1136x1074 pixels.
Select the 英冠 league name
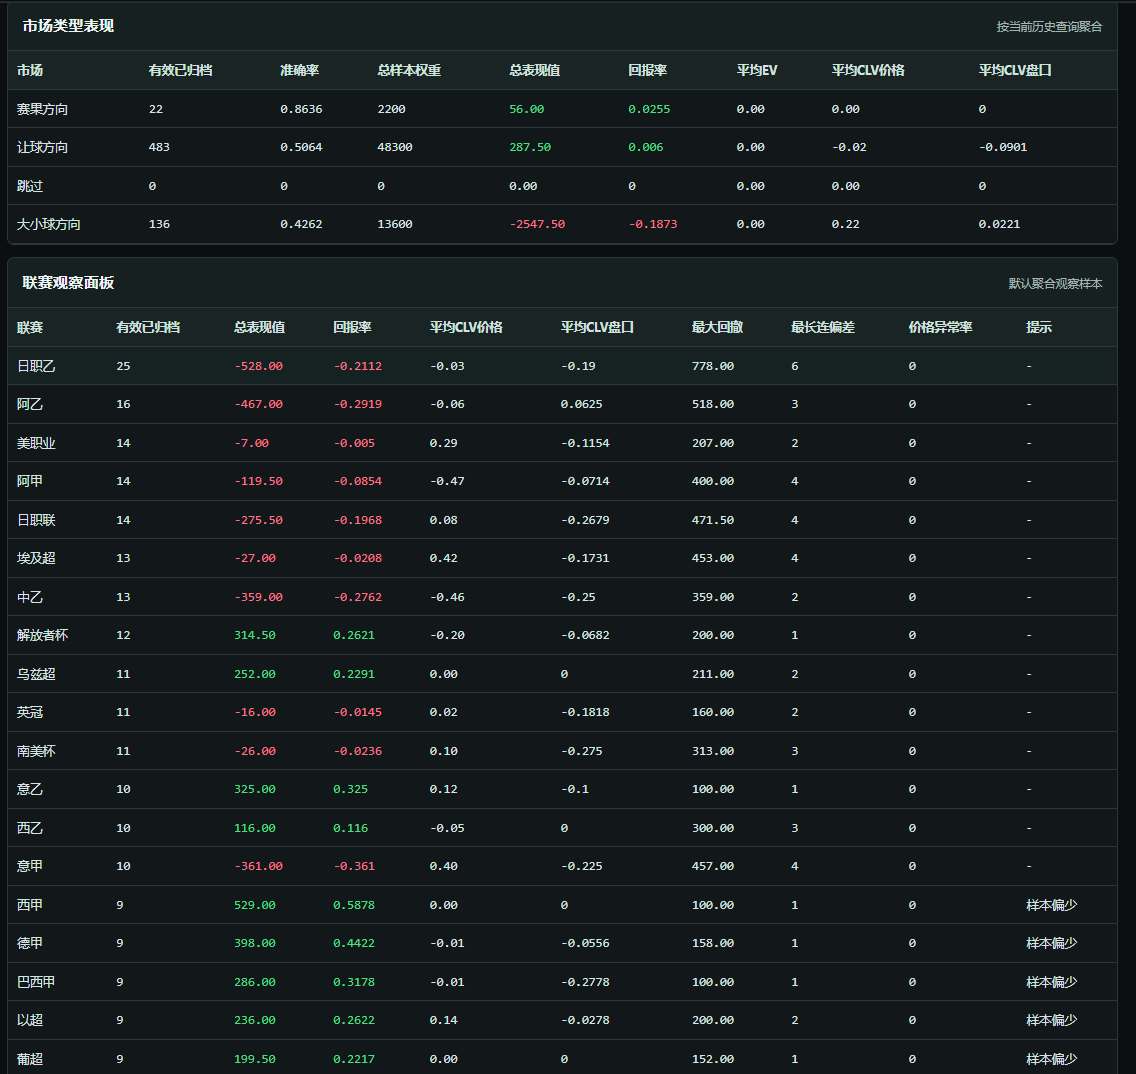(x=30, y=712)
